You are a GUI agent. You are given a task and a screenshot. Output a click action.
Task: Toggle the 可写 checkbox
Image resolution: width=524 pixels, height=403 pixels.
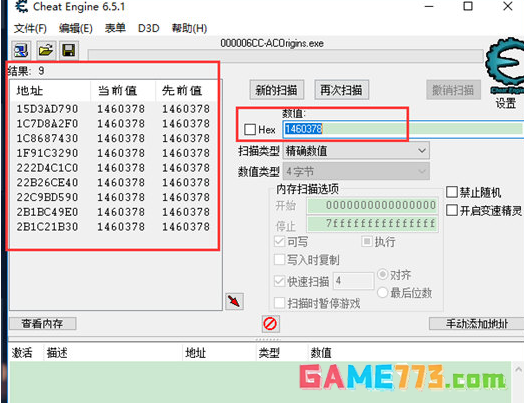click(279, 241)
